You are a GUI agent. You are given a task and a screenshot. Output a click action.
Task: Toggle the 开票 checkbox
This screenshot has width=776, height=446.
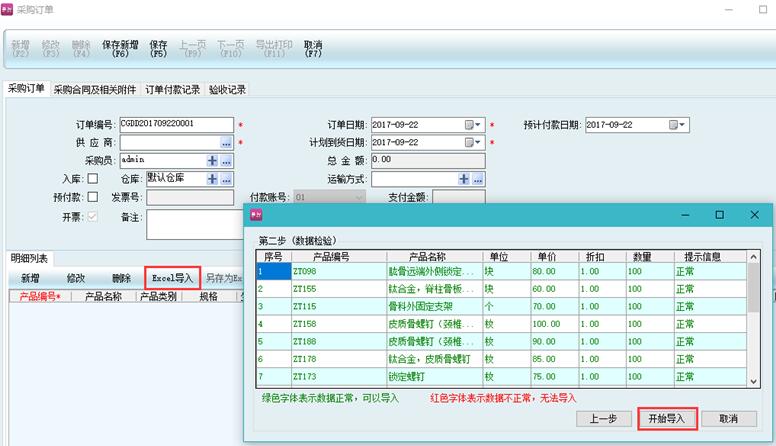pos(93,217)
